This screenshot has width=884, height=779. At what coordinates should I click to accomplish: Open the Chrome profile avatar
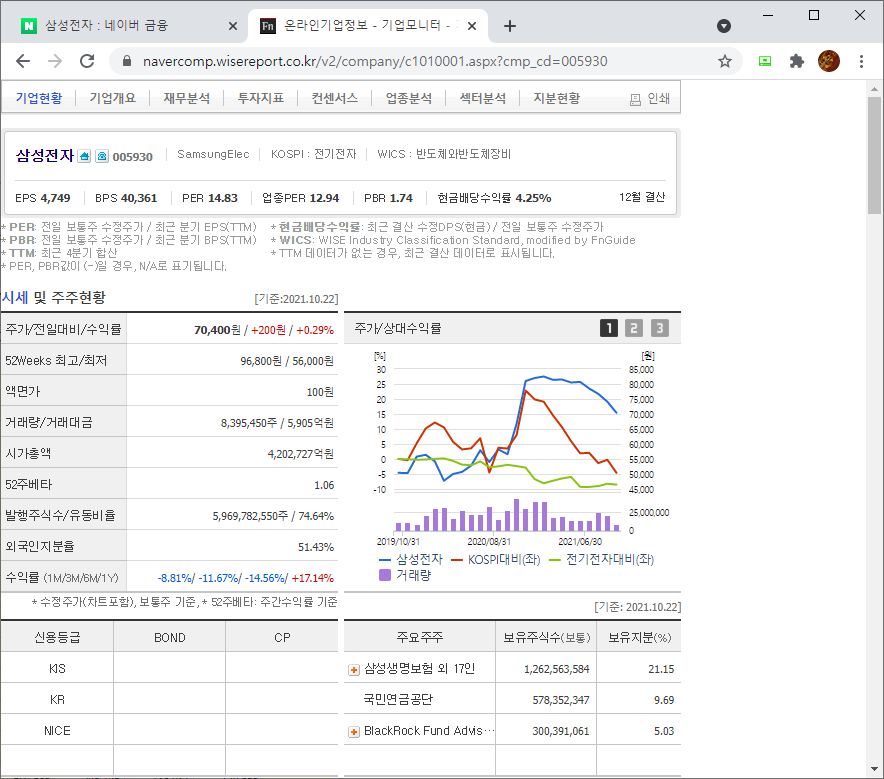[829, 61]
